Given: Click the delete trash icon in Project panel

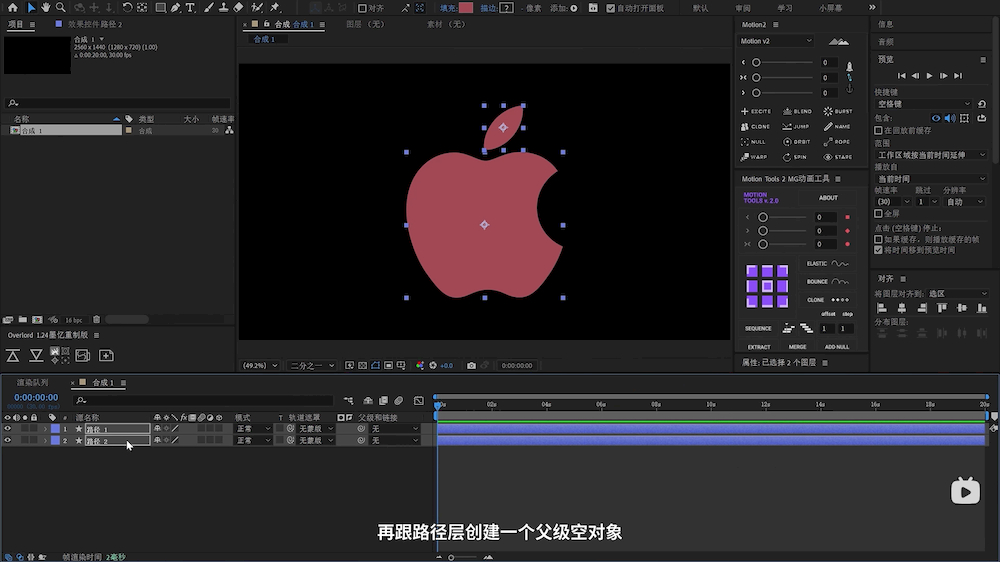Looking at the screenshot, I should point(96,320).
